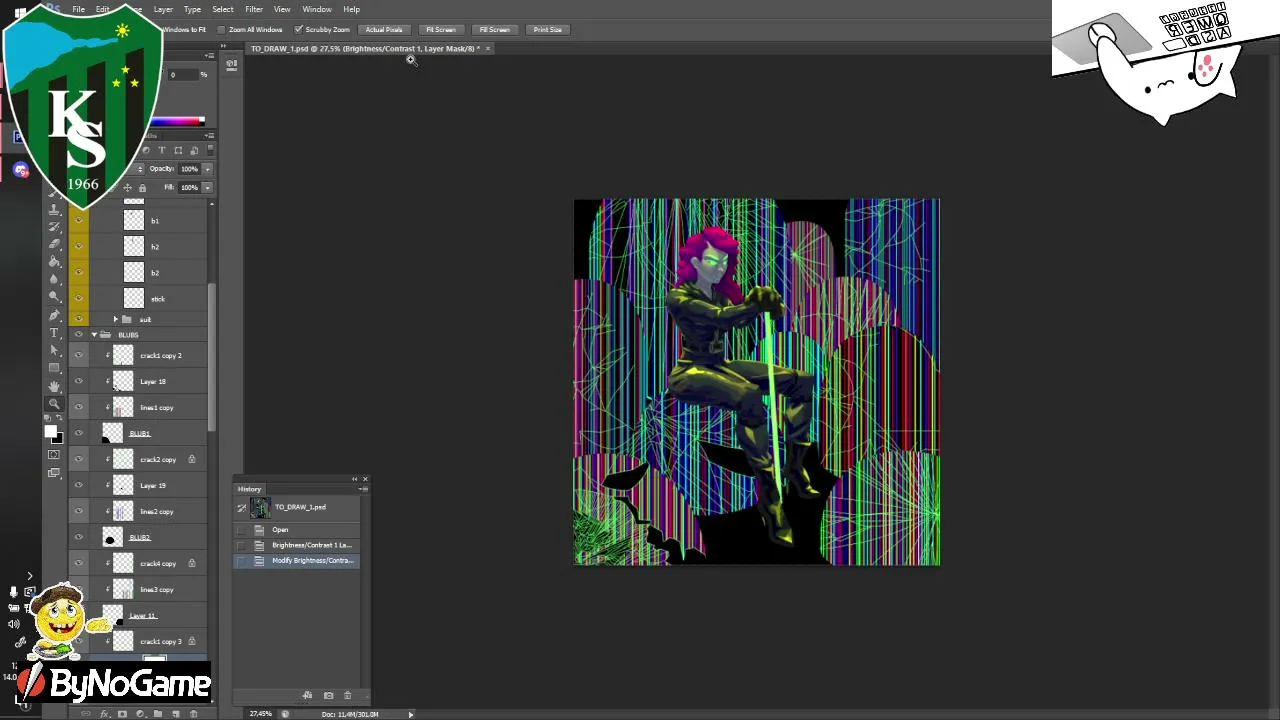Toggle the Zoom All Windows checkbox
The height and width of the screenshot is (720, 1280).
coord(221,30)
